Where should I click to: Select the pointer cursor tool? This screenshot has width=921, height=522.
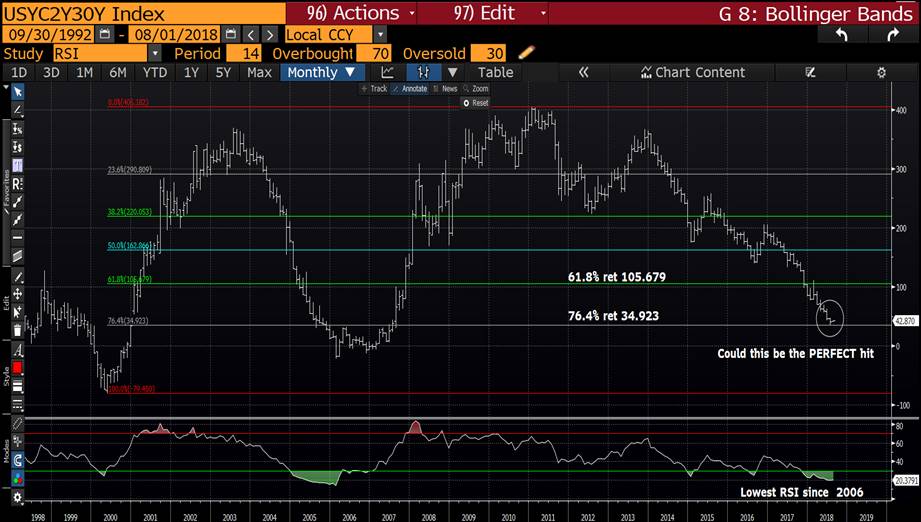[18, 92]
